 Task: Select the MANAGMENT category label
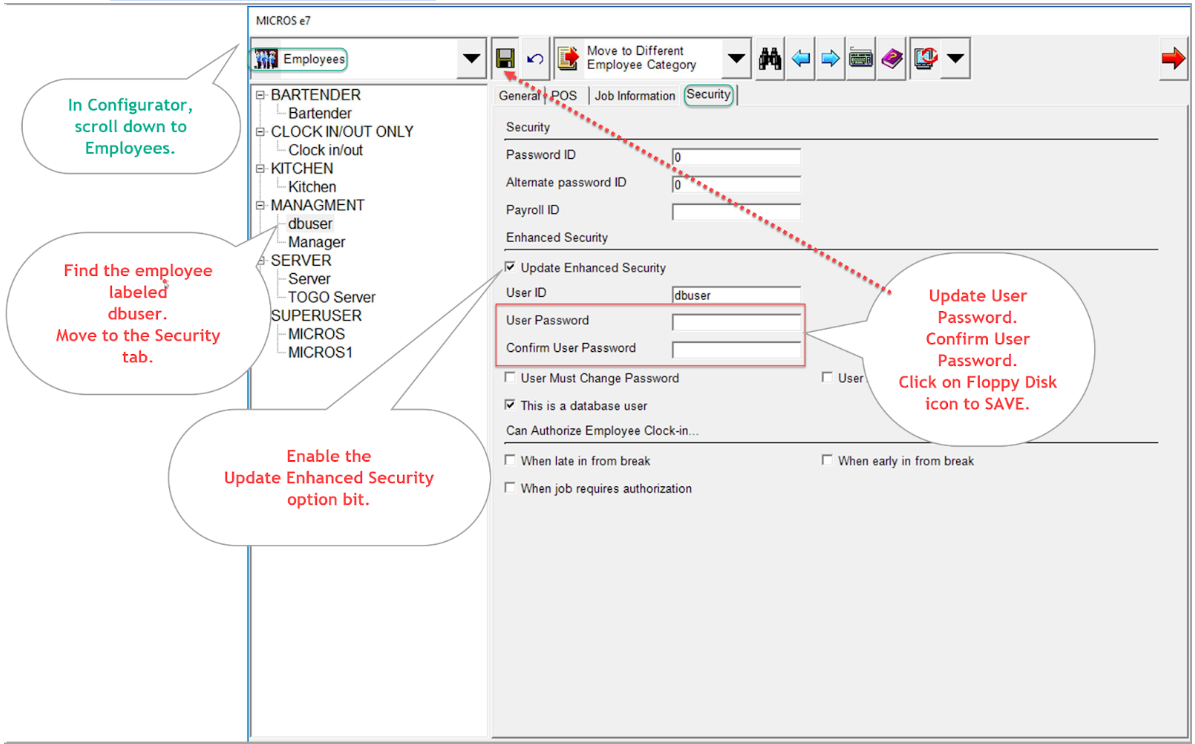click(x=317, y=205)
